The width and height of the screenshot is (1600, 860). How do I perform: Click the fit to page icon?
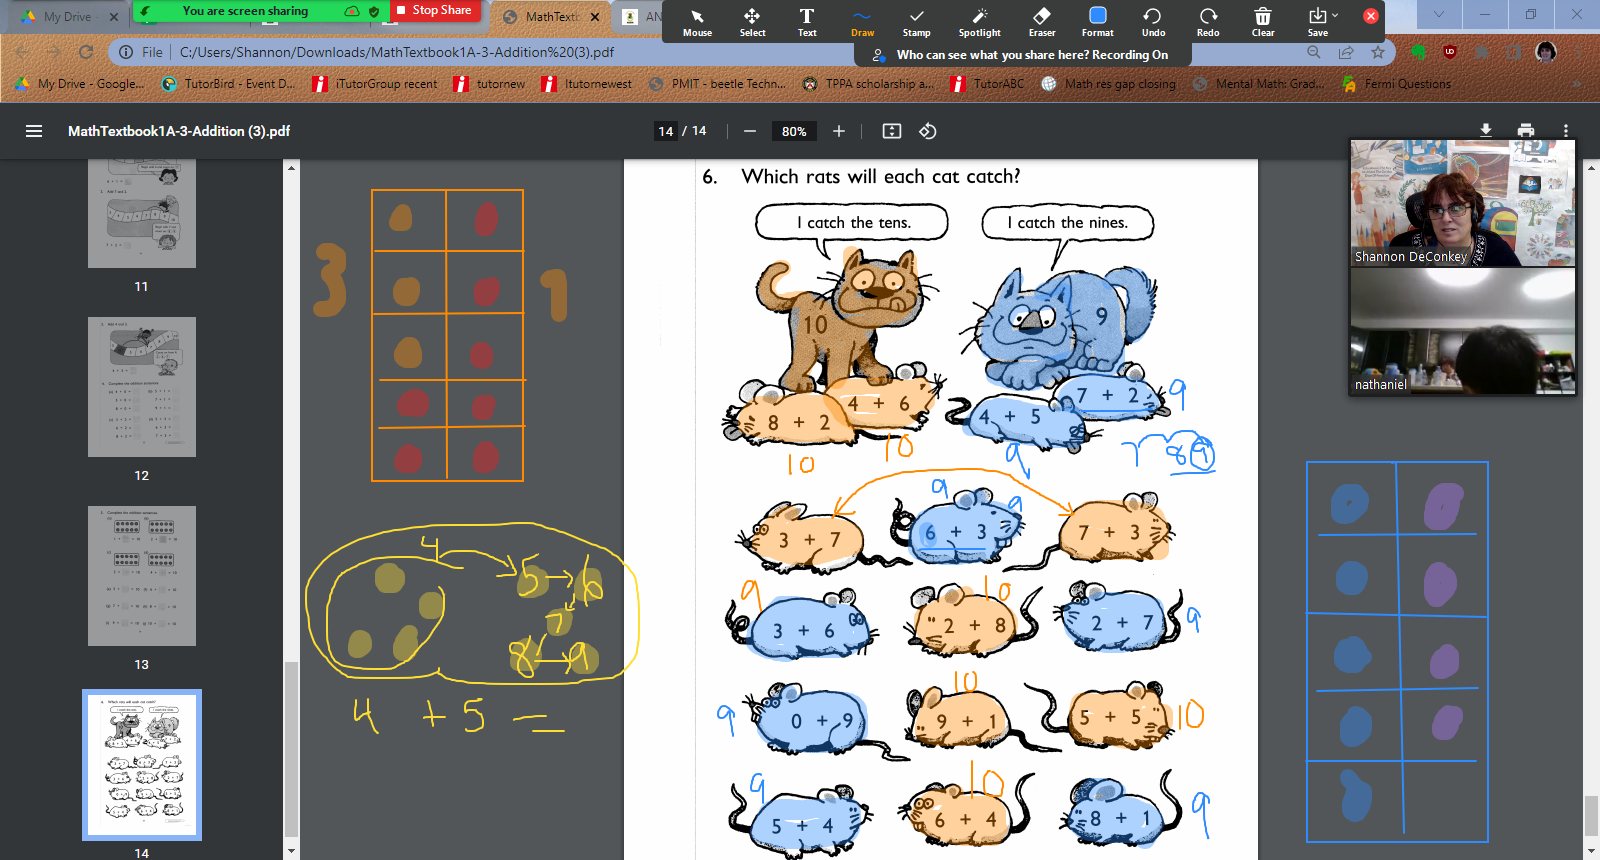click(892, 131)
